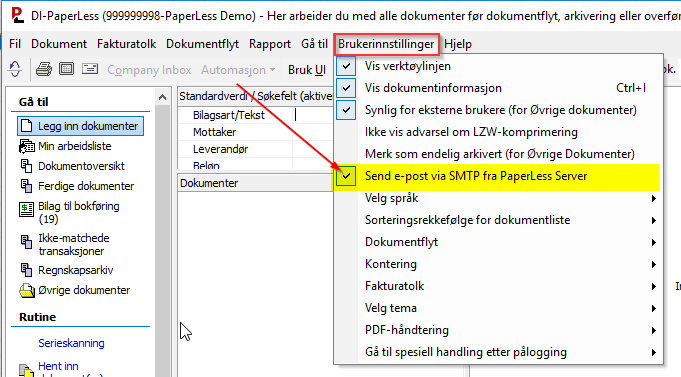Click the Bruk UI toolbar button
Screen dimensions: 681x377
point(307,69)
